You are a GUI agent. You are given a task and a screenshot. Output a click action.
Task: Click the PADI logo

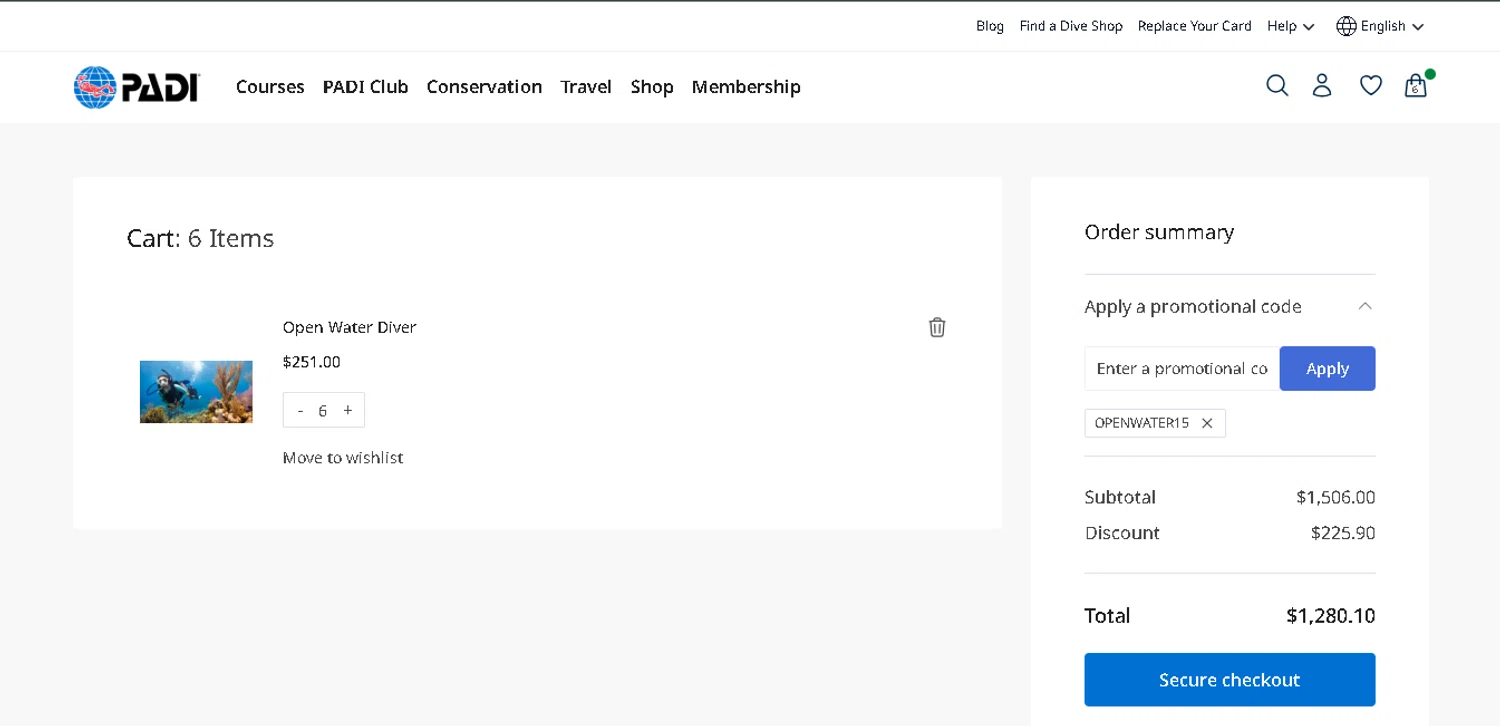pyautogui.click(x=137, y=87)
